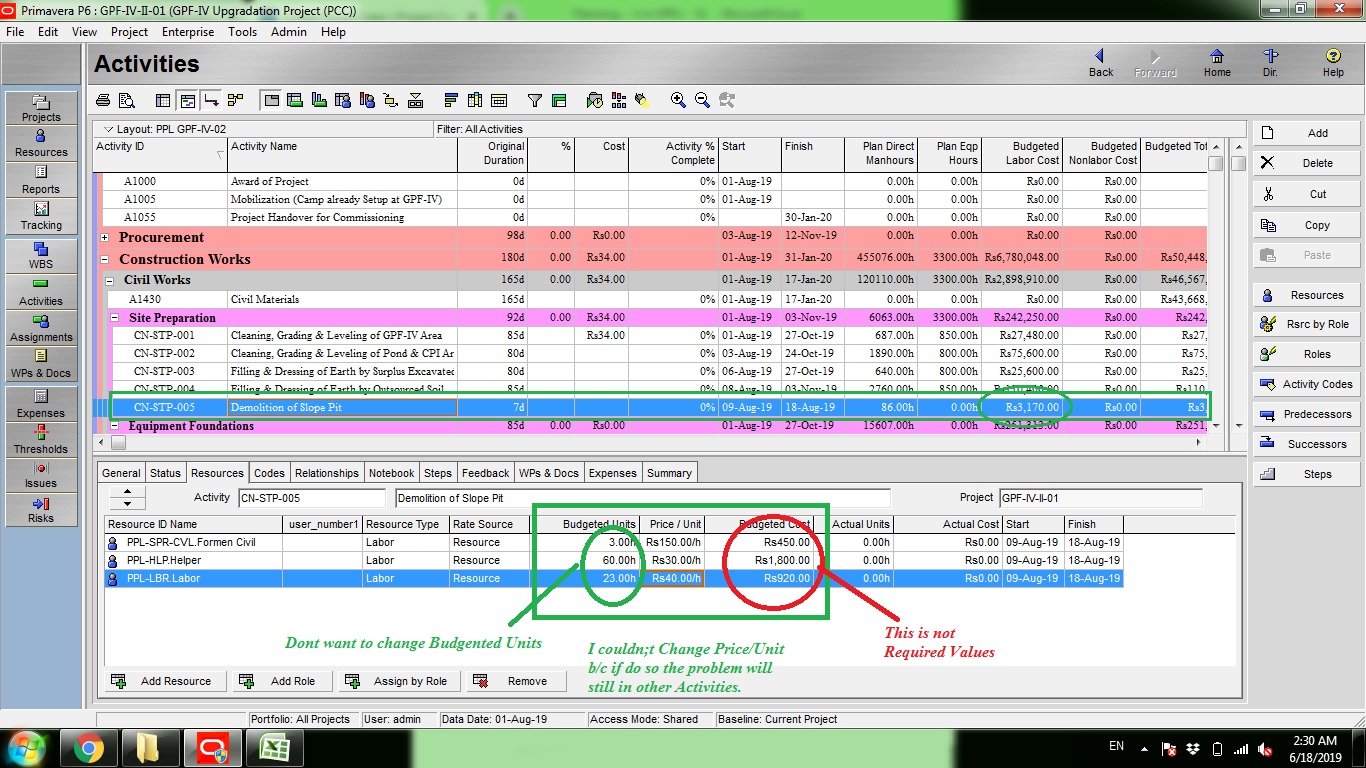Toggle the bottom layout show/hide icon
The height and width of the screenshot is (768, 1366).
pos(271,100)
